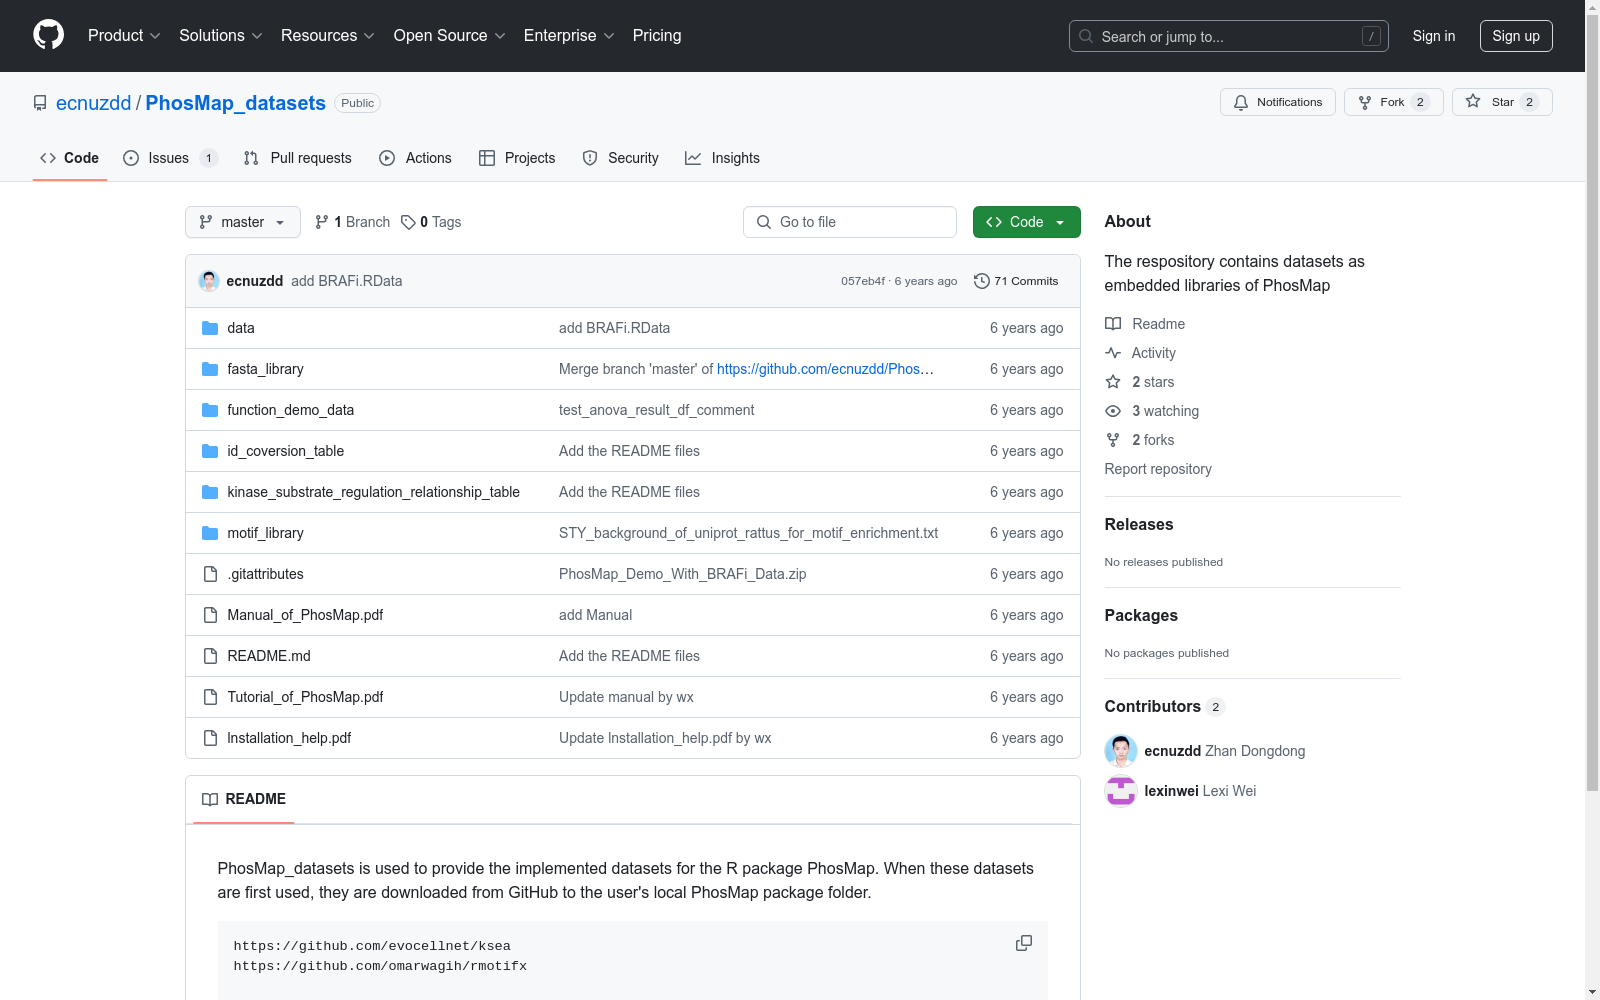Select the Code tab
Image resolution: width=1600 pixels, height=1000 pixels.
(70, 158)
